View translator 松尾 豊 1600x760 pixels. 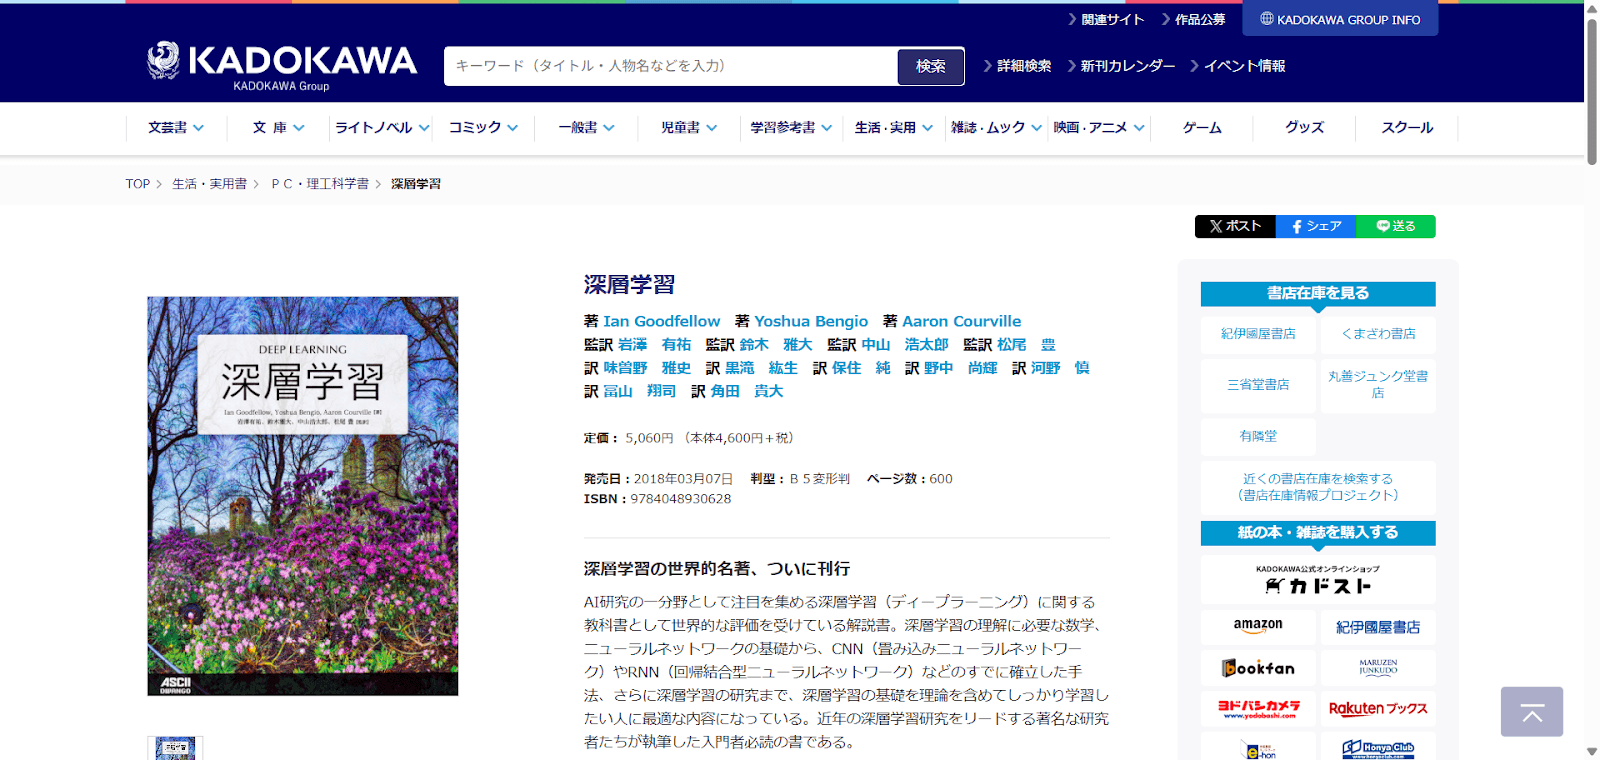tap(1026, 344)
